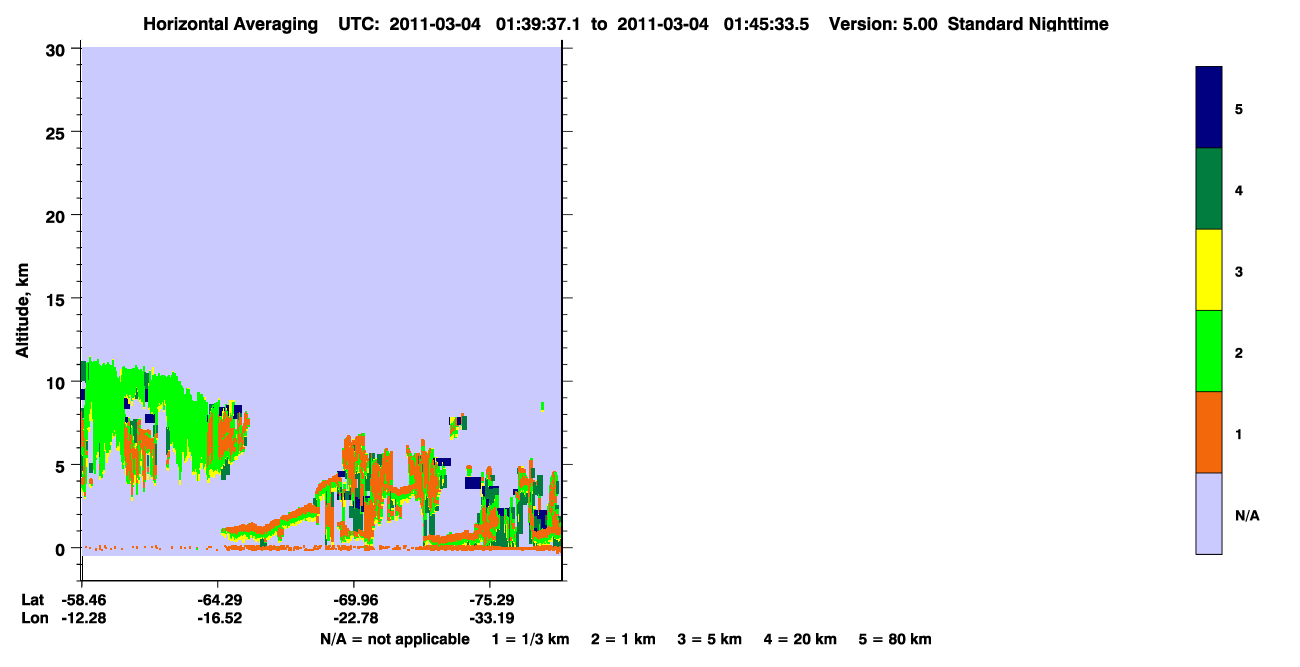Click the y-axis tick label 15
1300x667 pixels.
[57, 299]
